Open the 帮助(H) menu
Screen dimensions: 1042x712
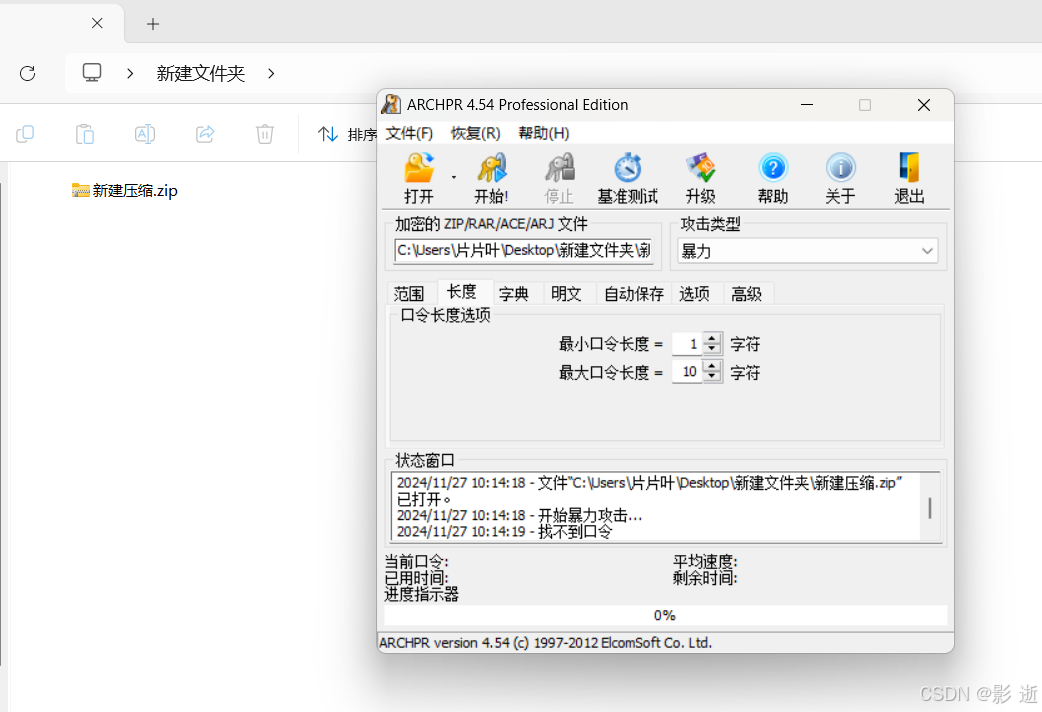[x=544, y=134]
